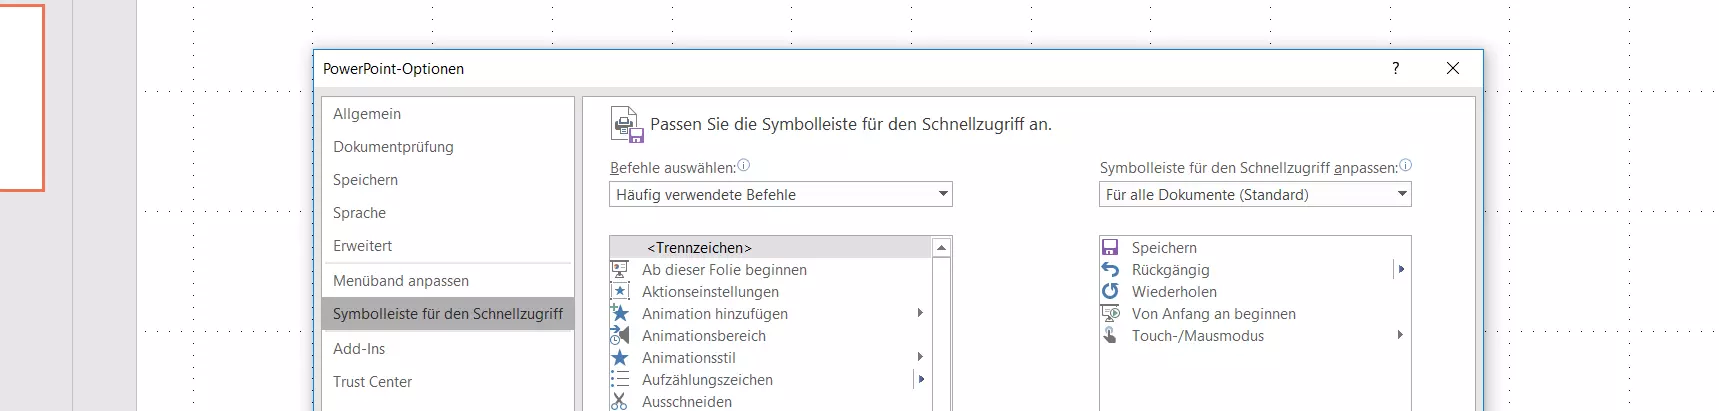Expand the Animation hinzufügen submenu arrow
Image resolution: width=1719 pixels, height=411 pixels.
click(920, 313)
